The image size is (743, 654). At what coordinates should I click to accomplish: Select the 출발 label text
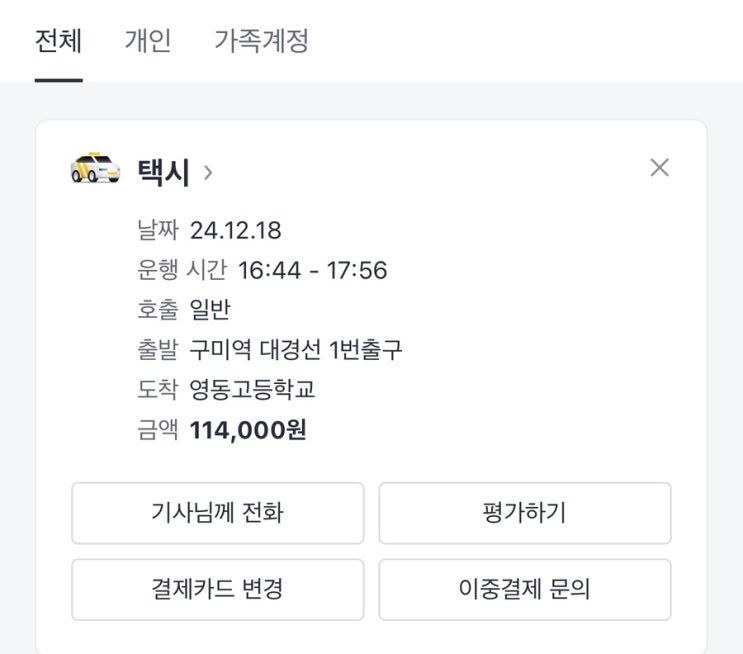(157, 350)
